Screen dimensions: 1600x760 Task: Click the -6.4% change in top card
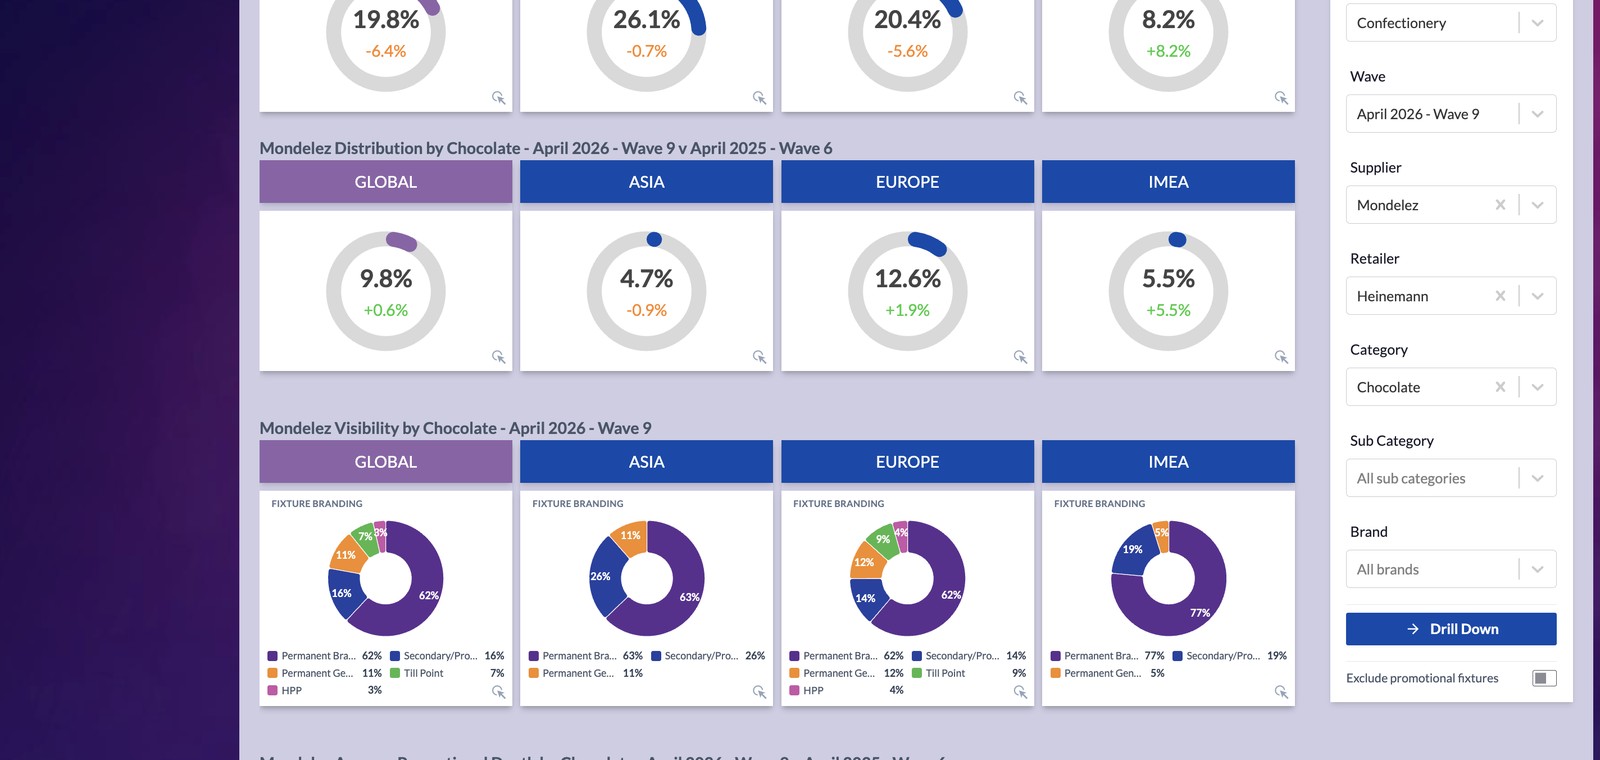click(x=386, y=51)
